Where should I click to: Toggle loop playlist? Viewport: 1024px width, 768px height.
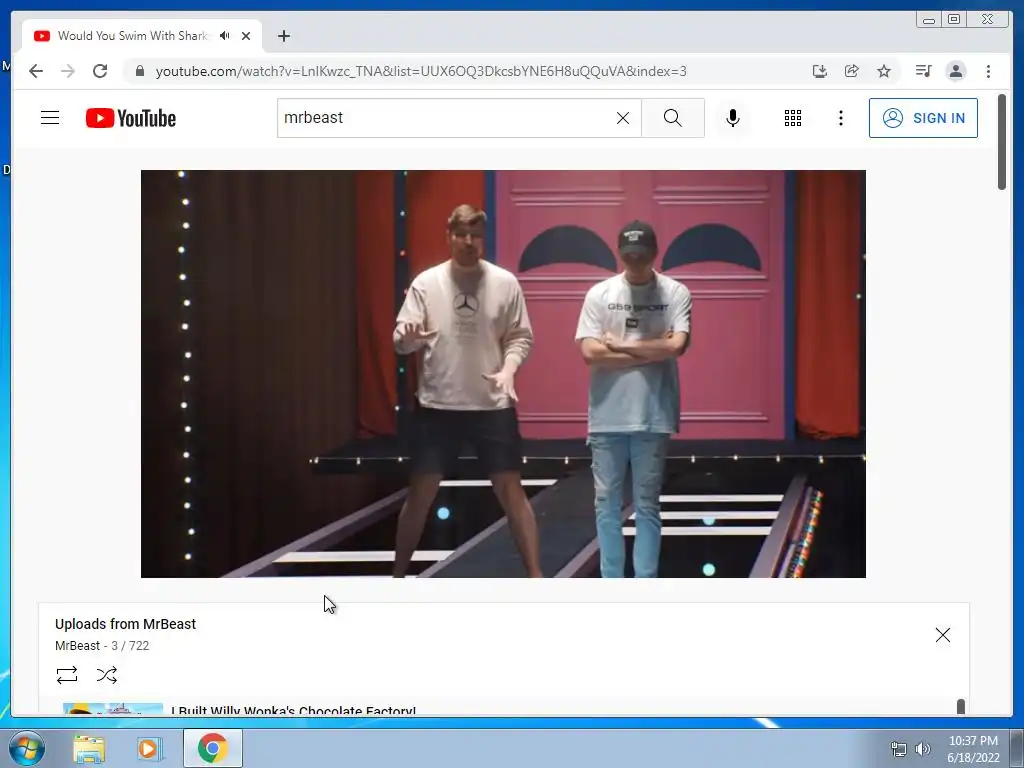click(67, 675)
